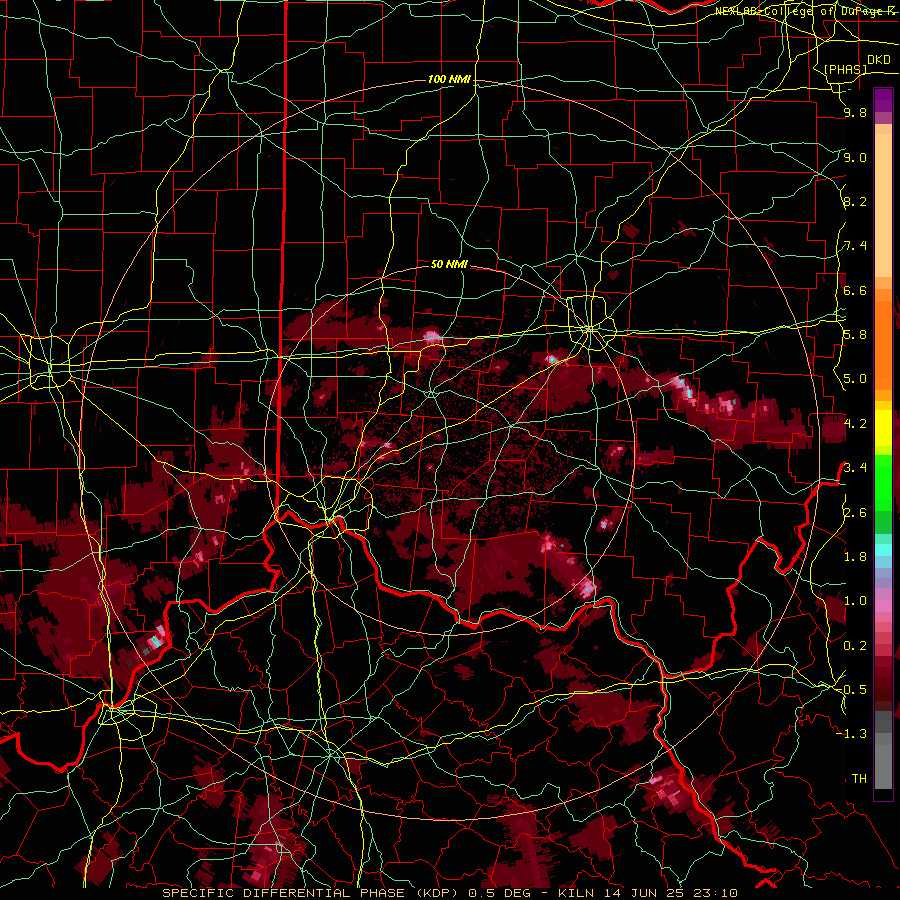The height and width of the screenshot is (900, 900).
Task: Click the 5.8 value on the color scale
Action: click(855, 335)
